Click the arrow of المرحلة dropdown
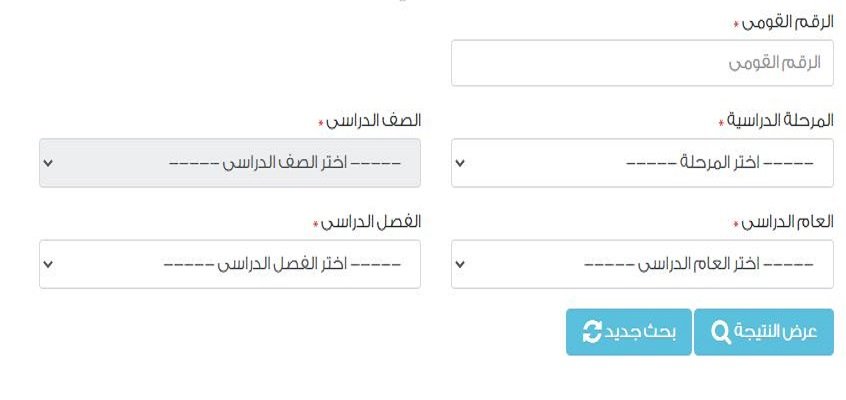This screenshot has width=846, height=400. click(460, 162)
